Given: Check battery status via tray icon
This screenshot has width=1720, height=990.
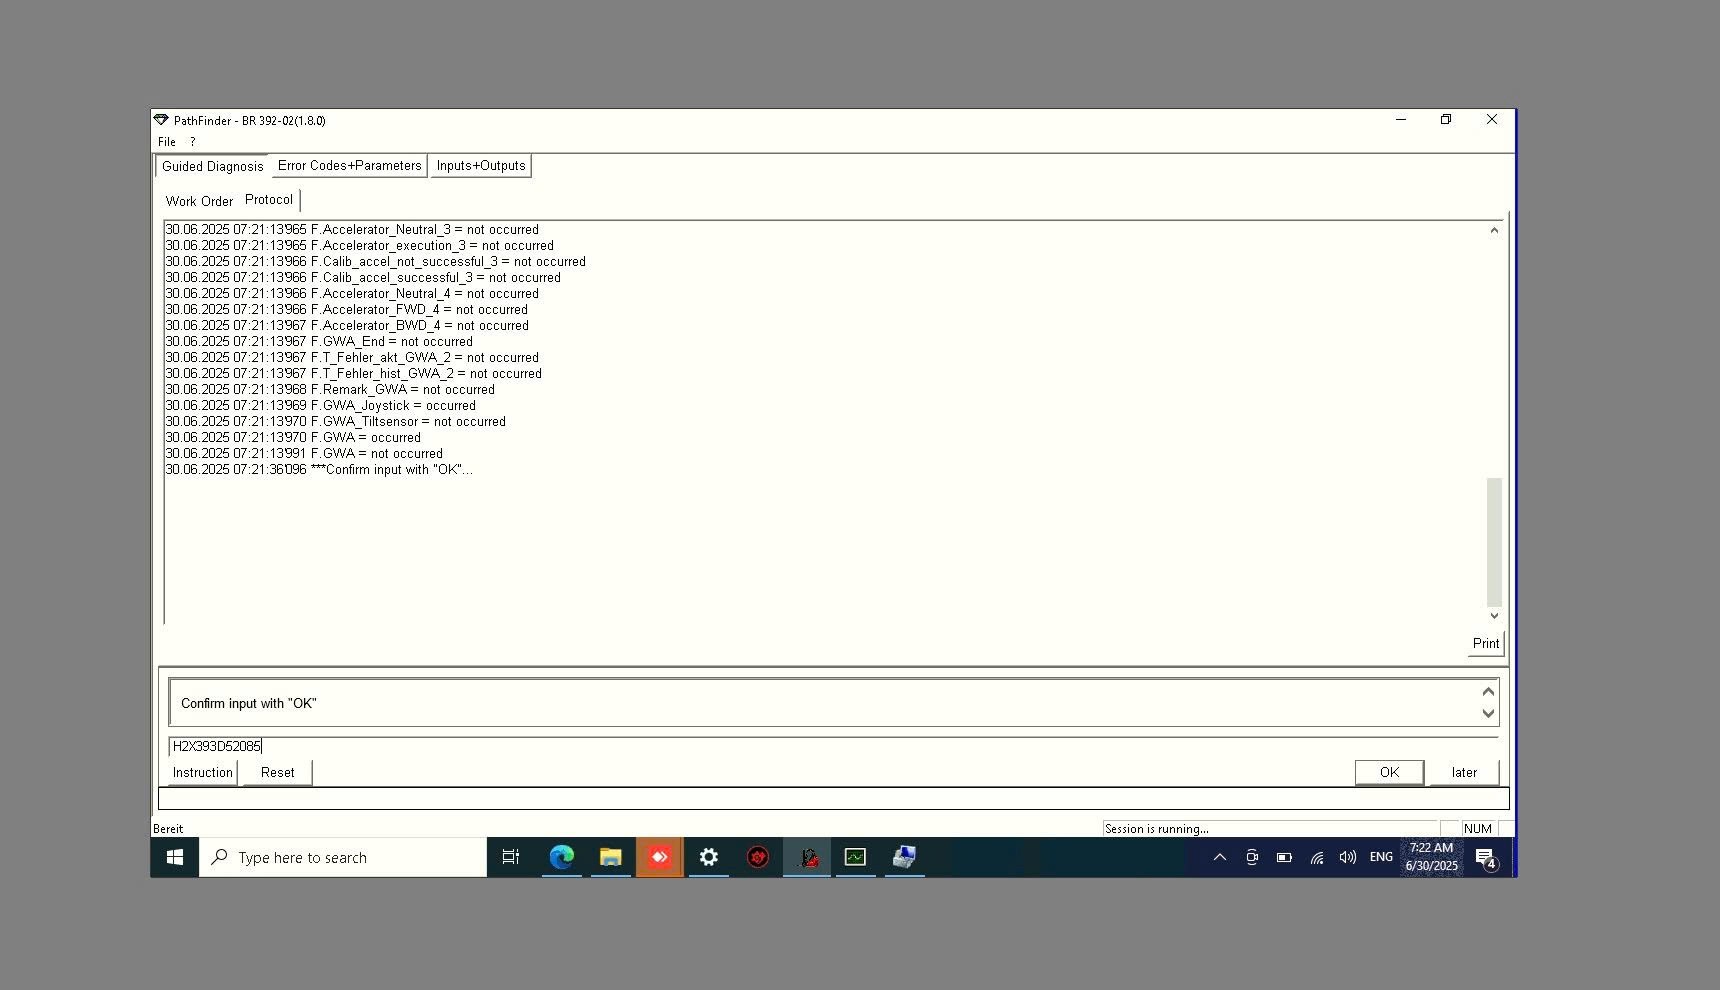Looking at the screenshot, I should (1283, 857).
